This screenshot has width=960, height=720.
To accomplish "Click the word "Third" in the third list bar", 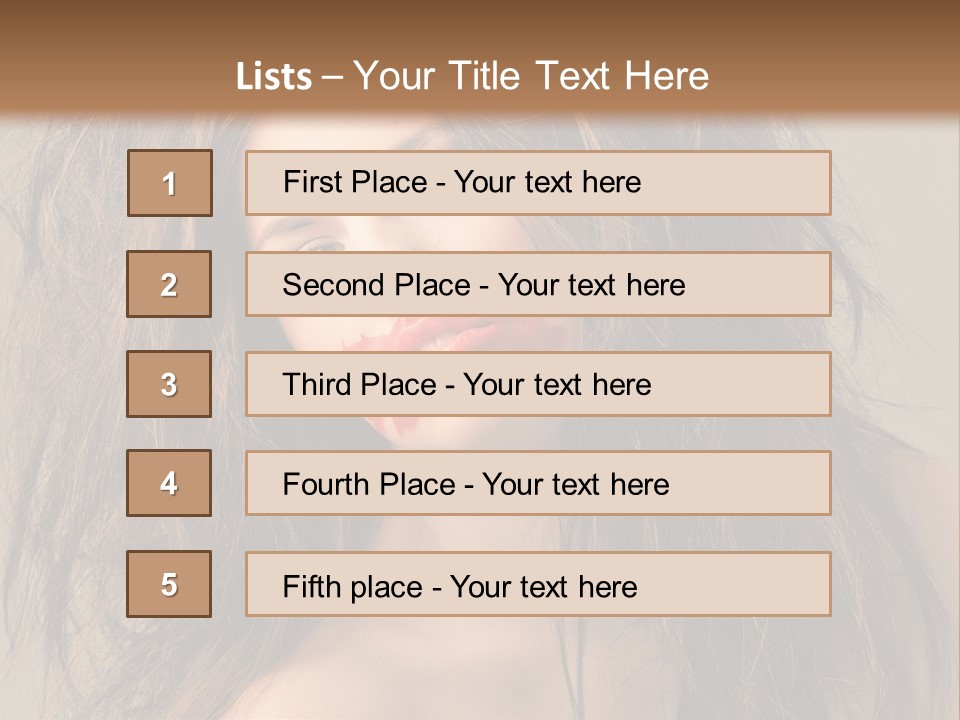I will [315, 385].
